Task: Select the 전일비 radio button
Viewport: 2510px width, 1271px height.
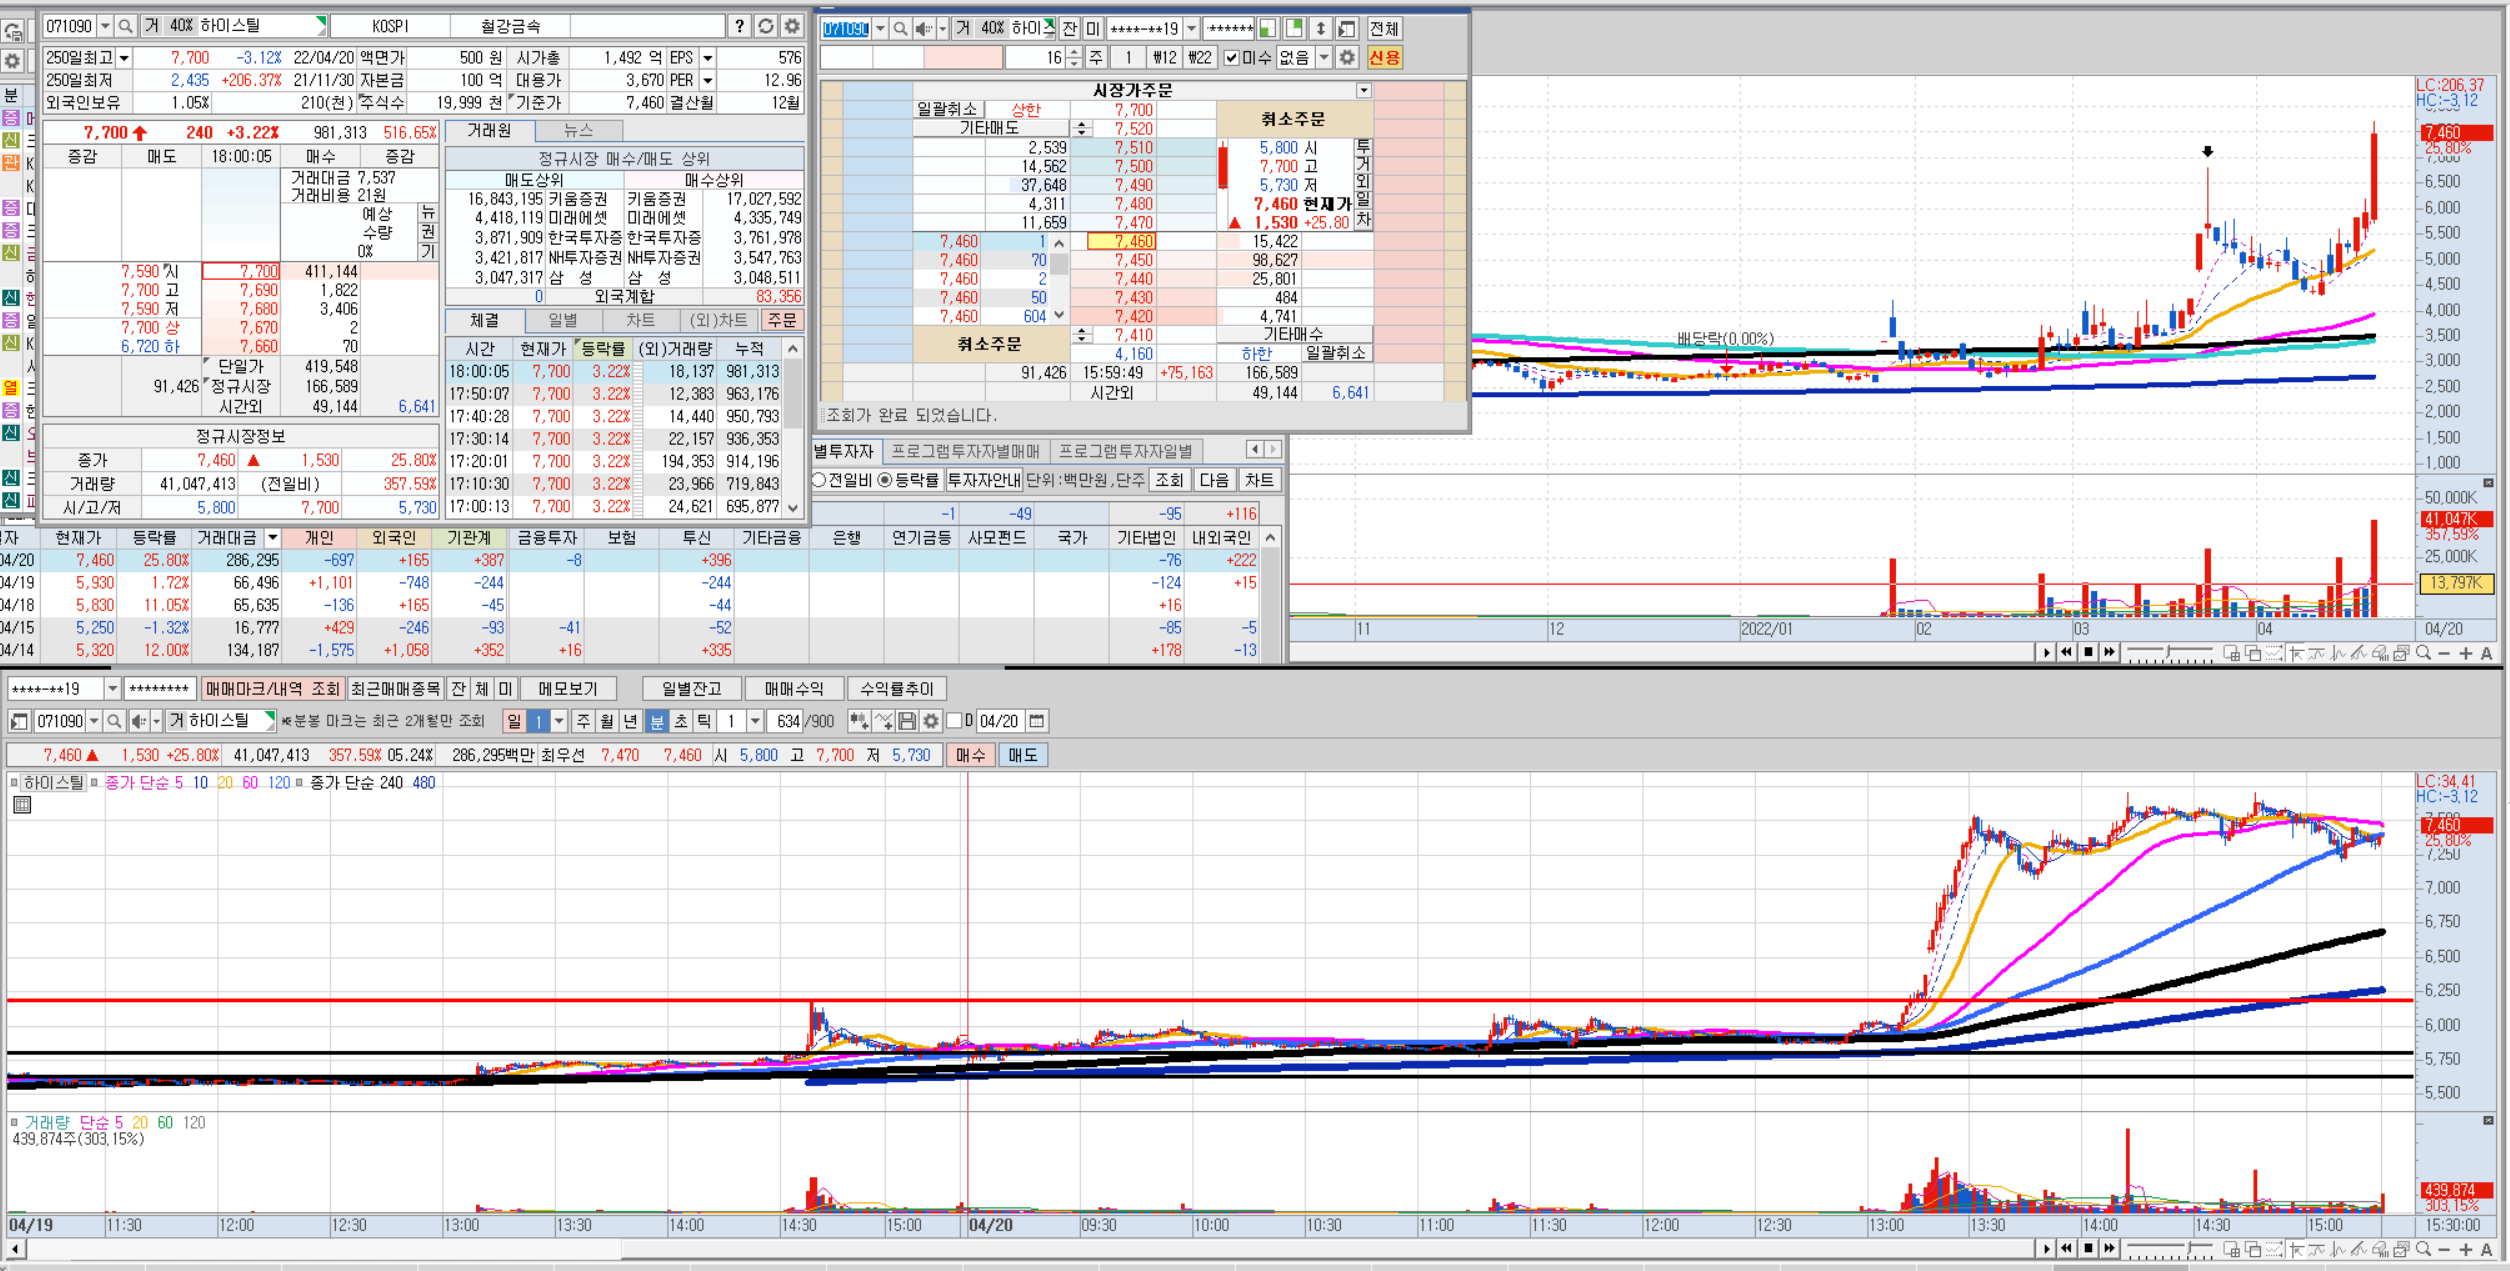Action: pyautogui.click(x=819, y=480)
